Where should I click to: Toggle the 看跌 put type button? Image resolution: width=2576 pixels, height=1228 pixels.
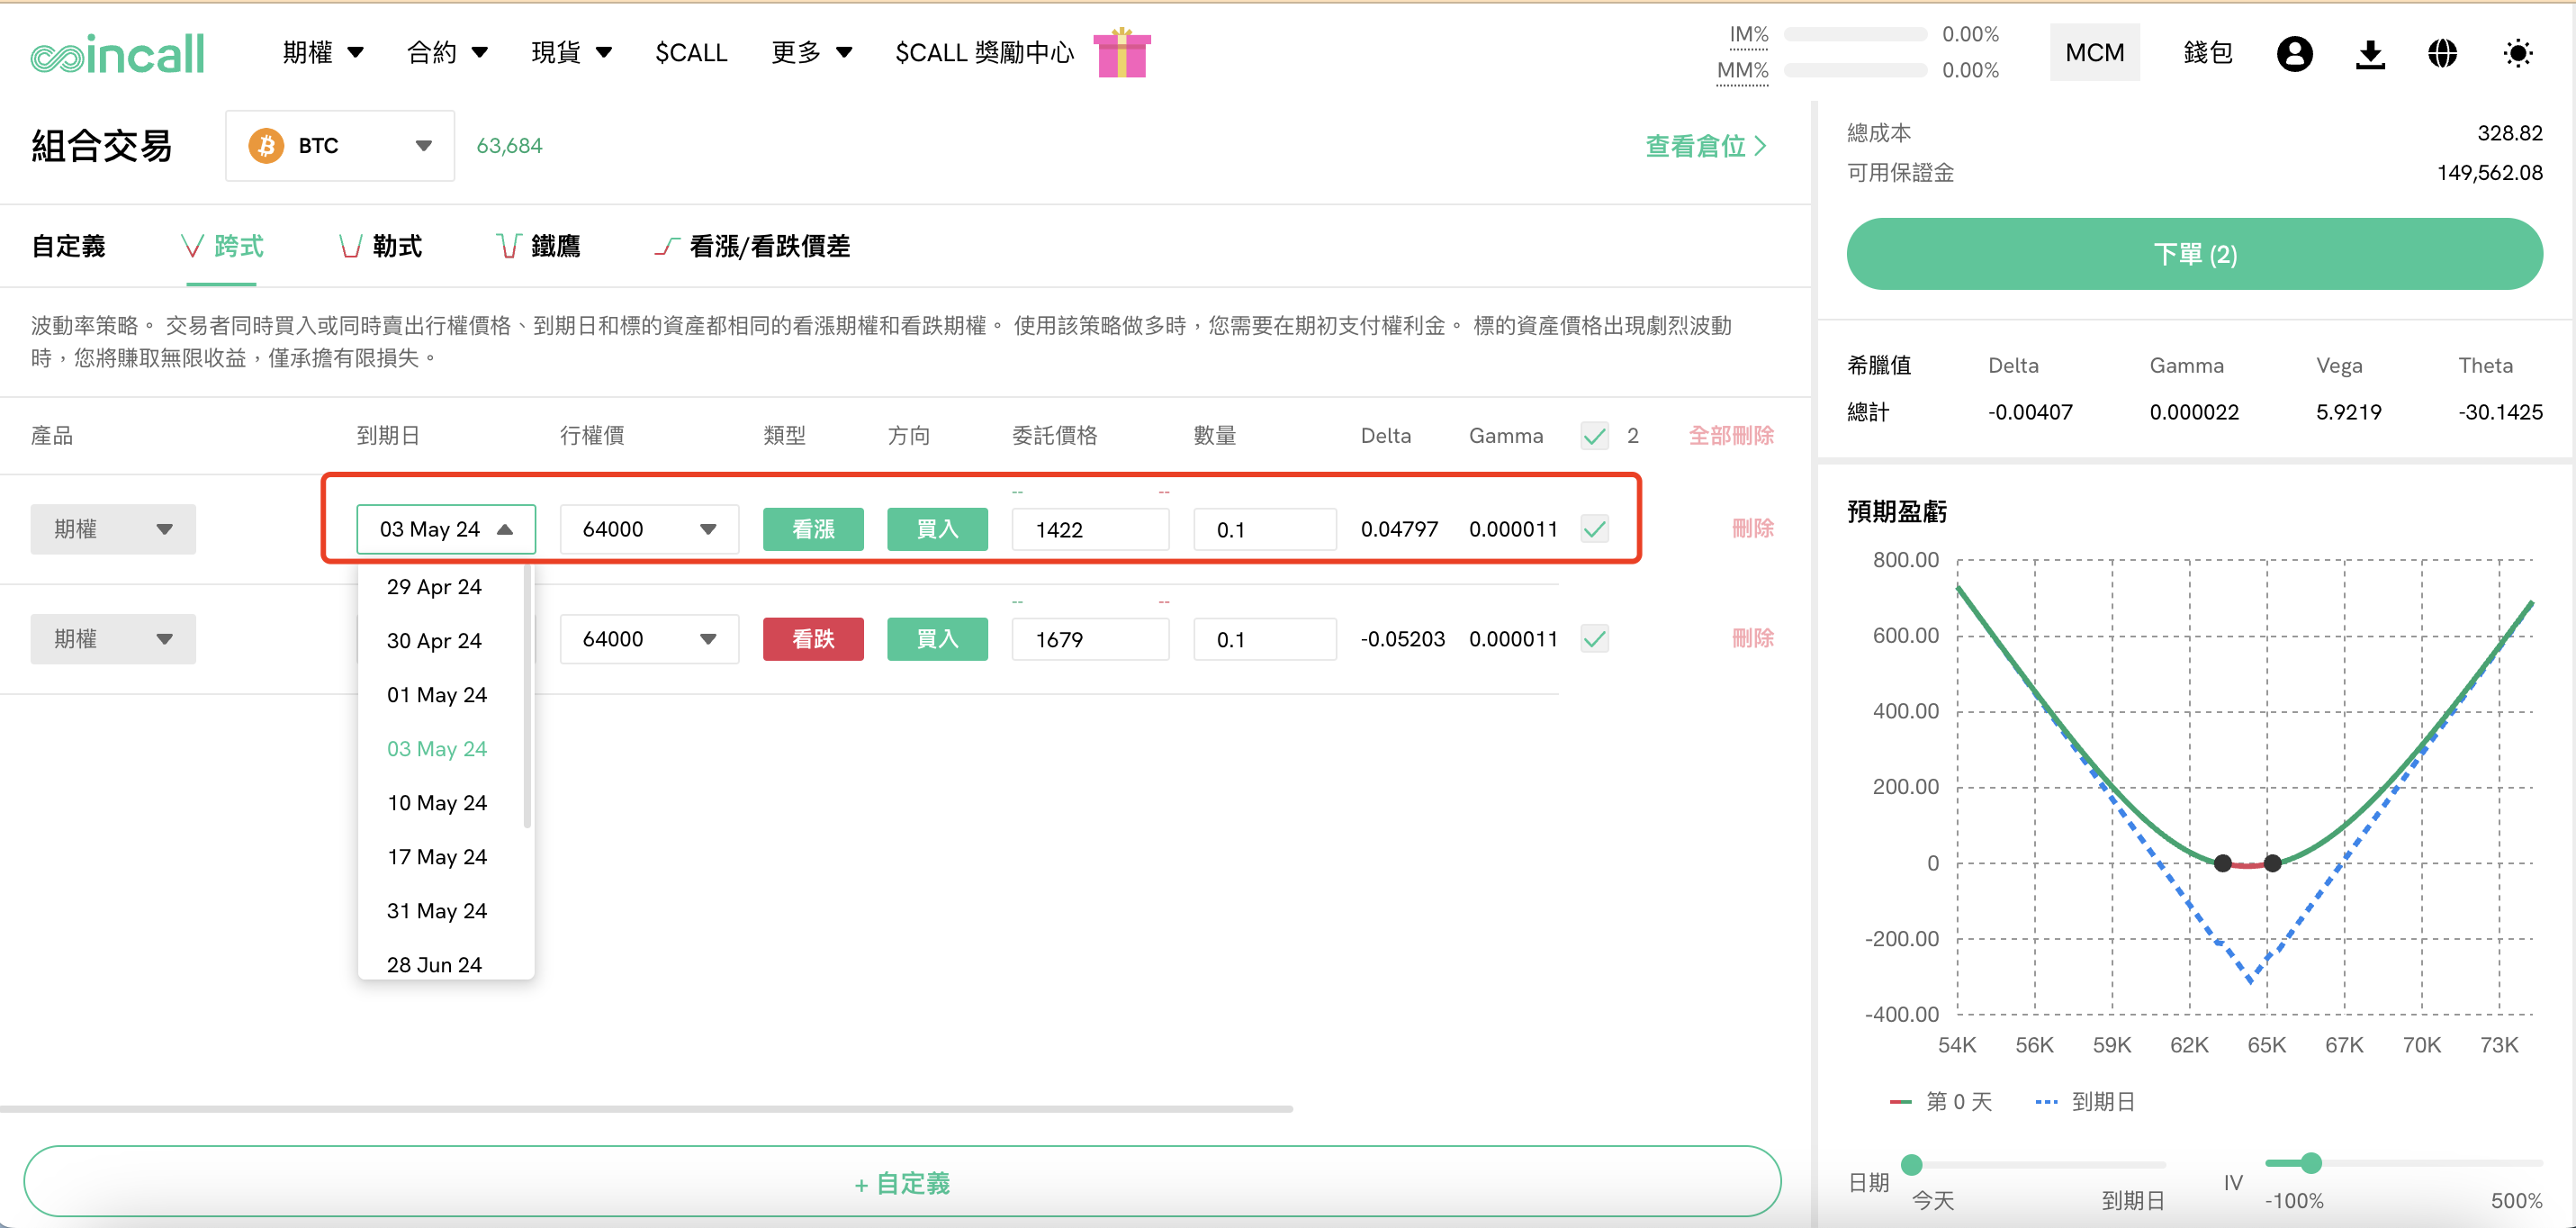(813, 639)
